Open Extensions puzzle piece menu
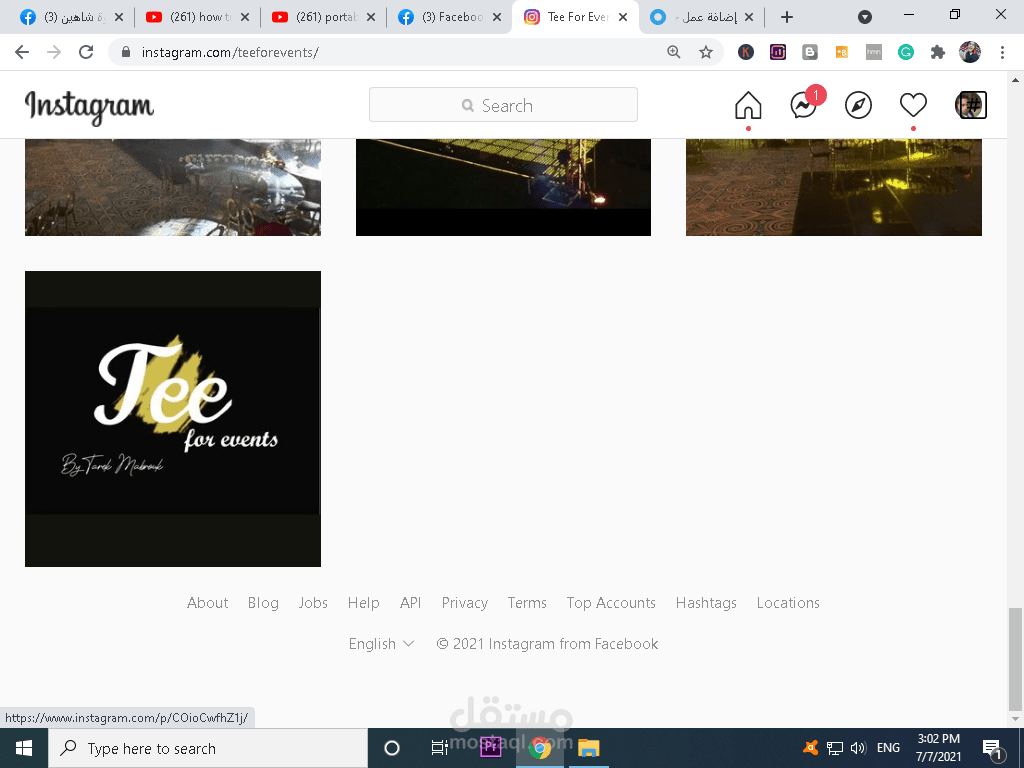 (x=938, y=52)
